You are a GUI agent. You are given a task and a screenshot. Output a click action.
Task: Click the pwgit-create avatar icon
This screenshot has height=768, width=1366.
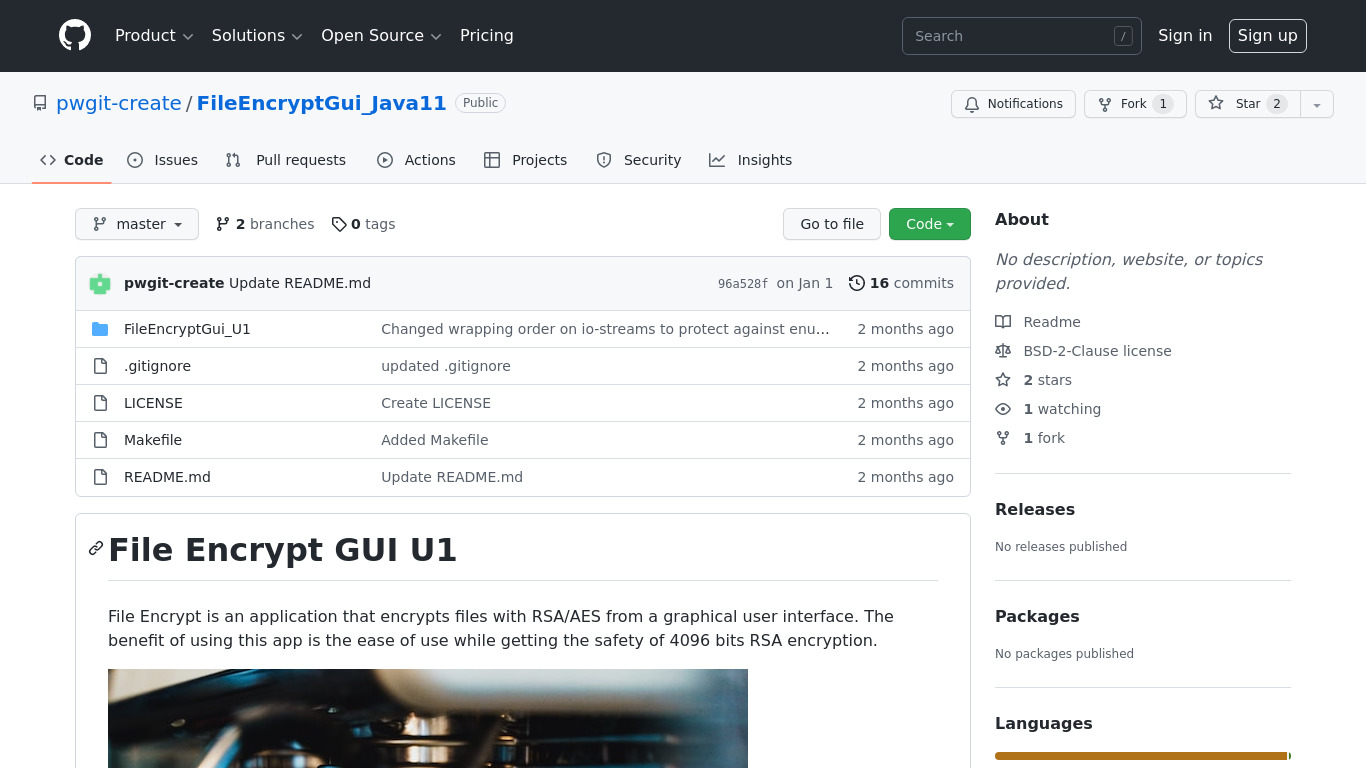tap(100, 283)
